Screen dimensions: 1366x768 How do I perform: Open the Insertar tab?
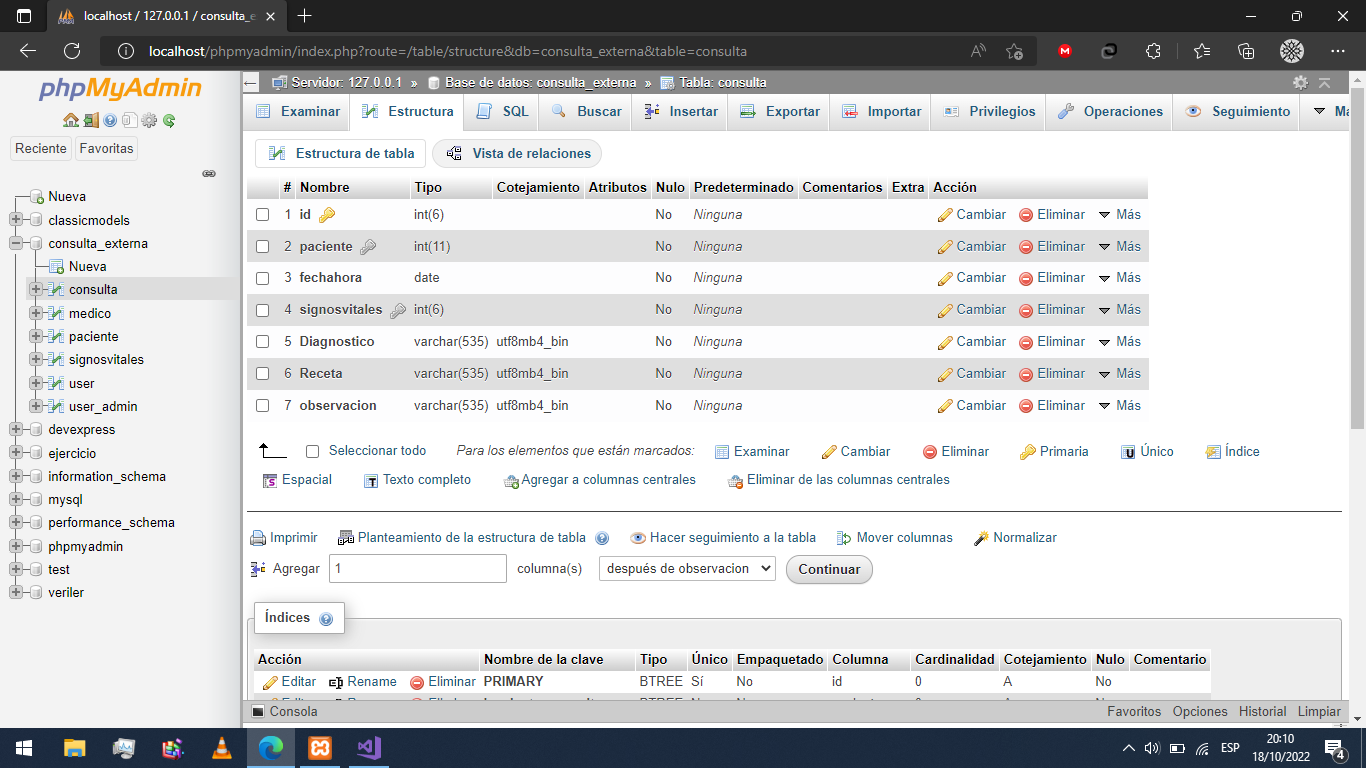tap(681, 112)
